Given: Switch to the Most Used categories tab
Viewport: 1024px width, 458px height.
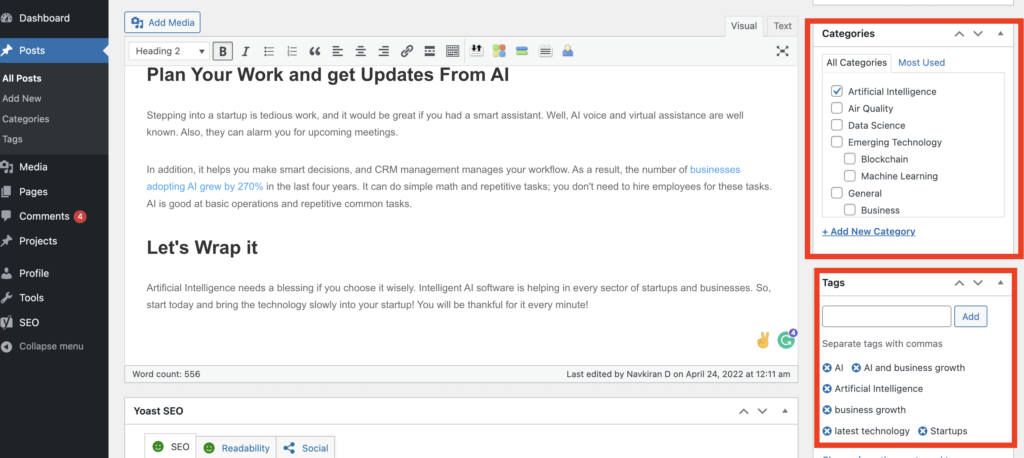Looking at the screenshot, I should [x=921, y=62].
